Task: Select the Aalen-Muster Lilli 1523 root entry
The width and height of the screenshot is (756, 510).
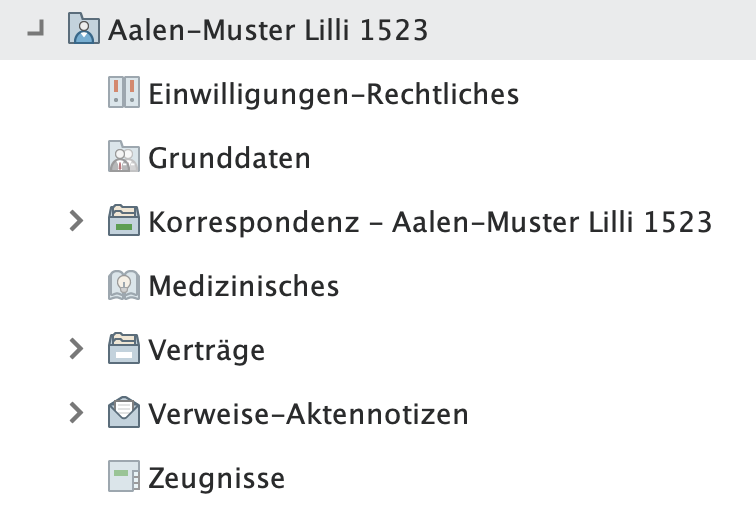Action: 267,30
